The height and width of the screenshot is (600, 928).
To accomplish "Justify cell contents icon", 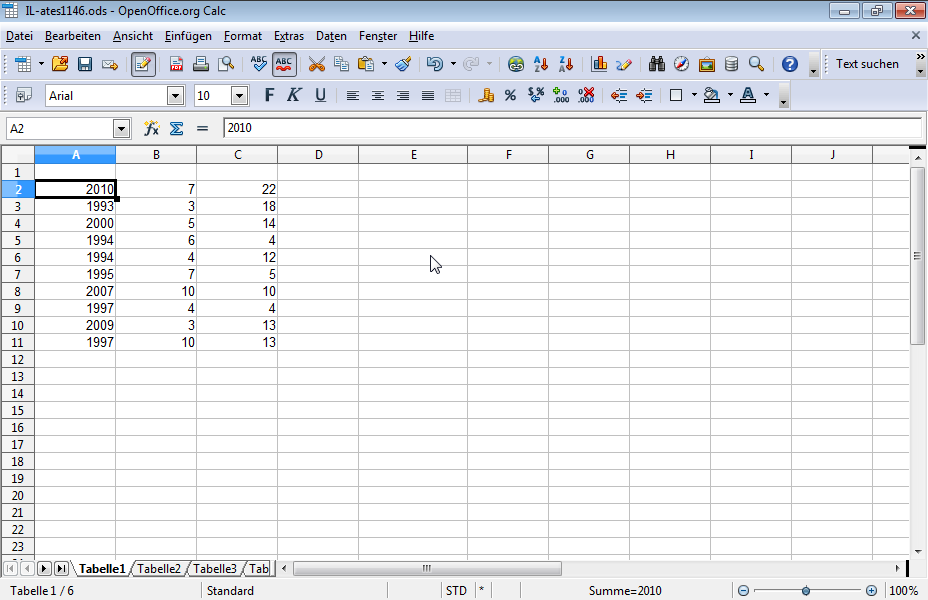I will (428, 95).
